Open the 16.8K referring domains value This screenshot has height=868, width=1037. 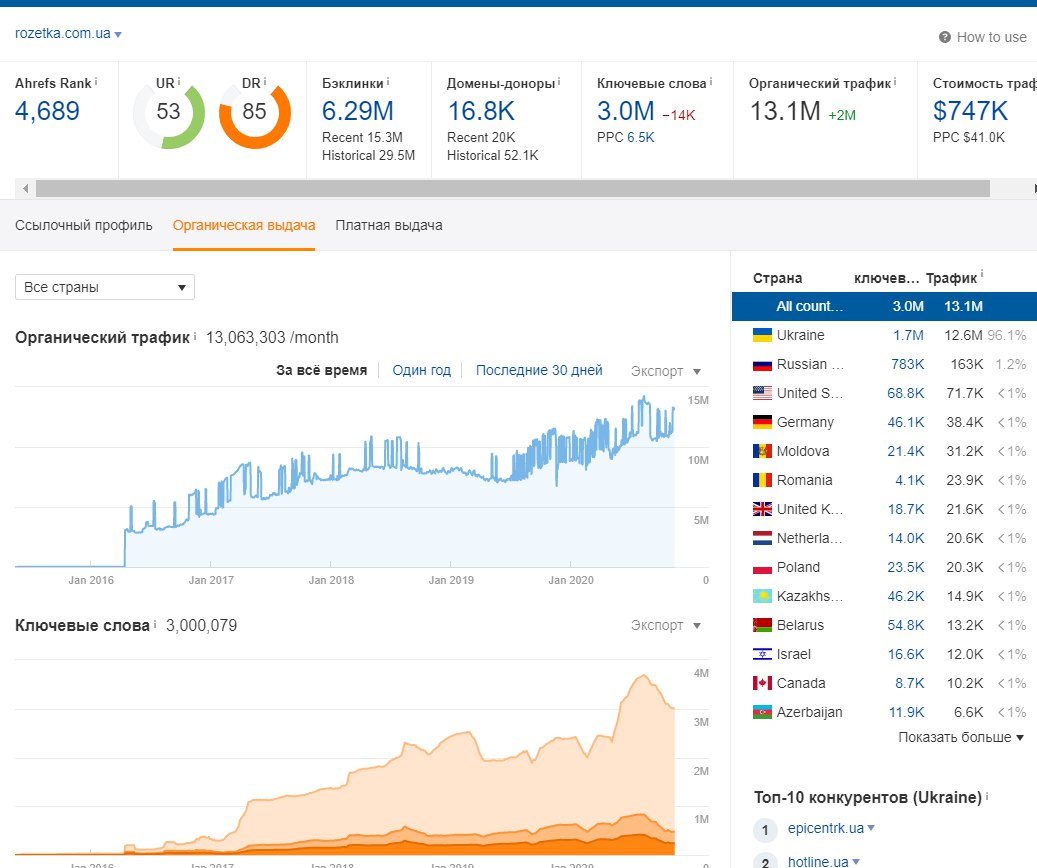click(x=481, y=111)
